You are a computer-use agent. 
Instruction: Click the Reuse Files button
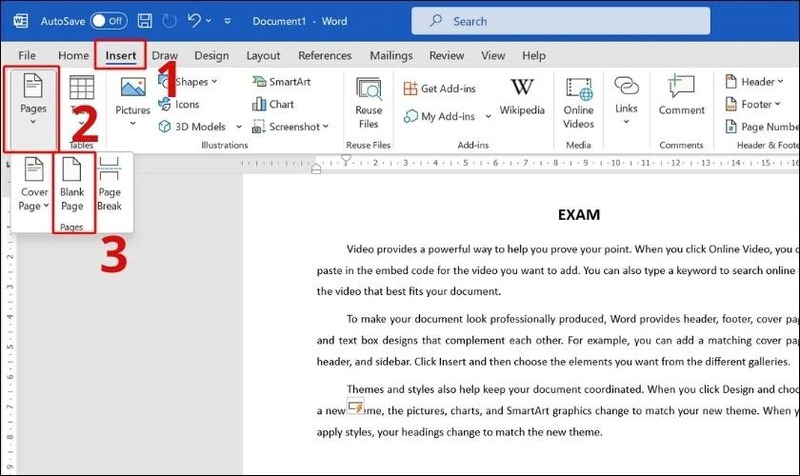click(x=368, y=103)
